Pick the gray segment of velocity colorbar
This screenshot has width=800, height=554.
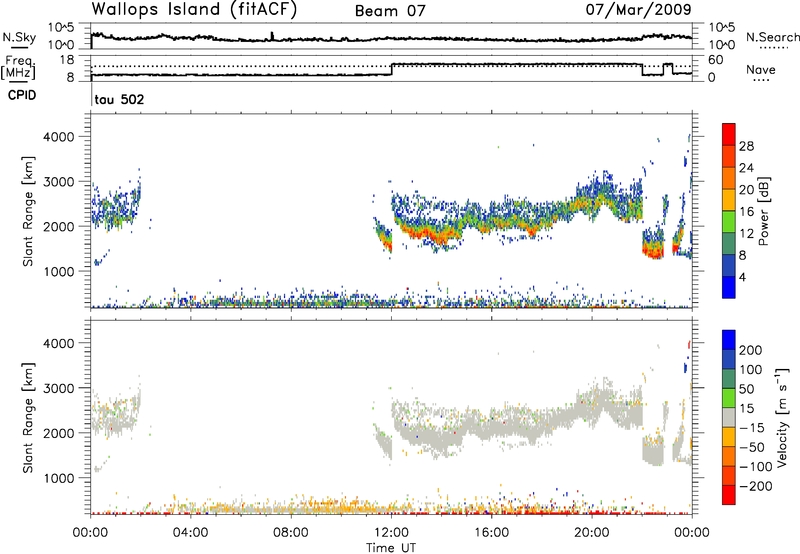pyautogui.click(x=729, y=417)
